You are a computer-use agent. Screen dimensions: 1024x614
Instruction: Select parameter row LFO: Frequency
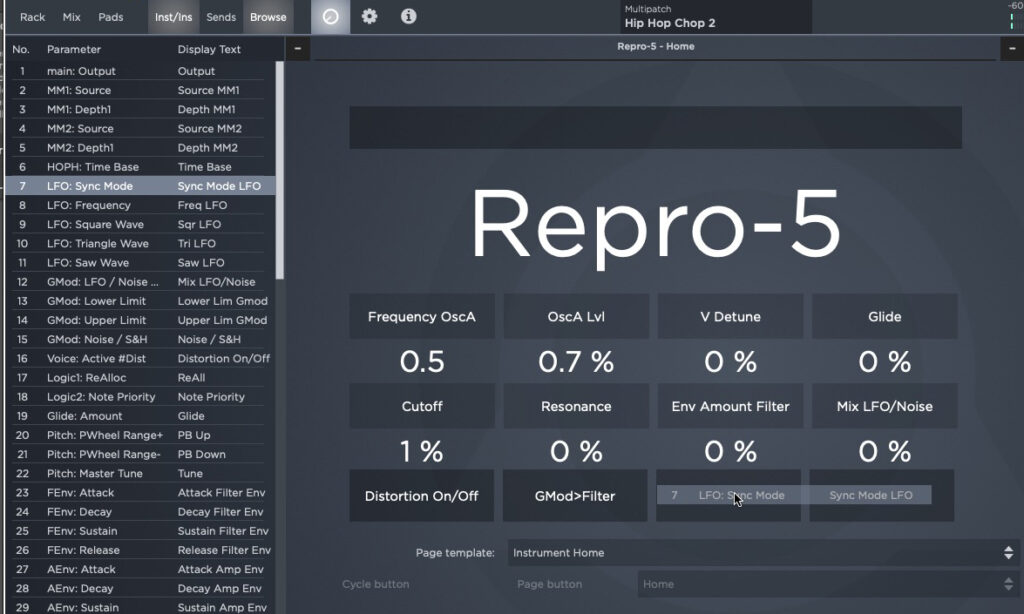140,205
